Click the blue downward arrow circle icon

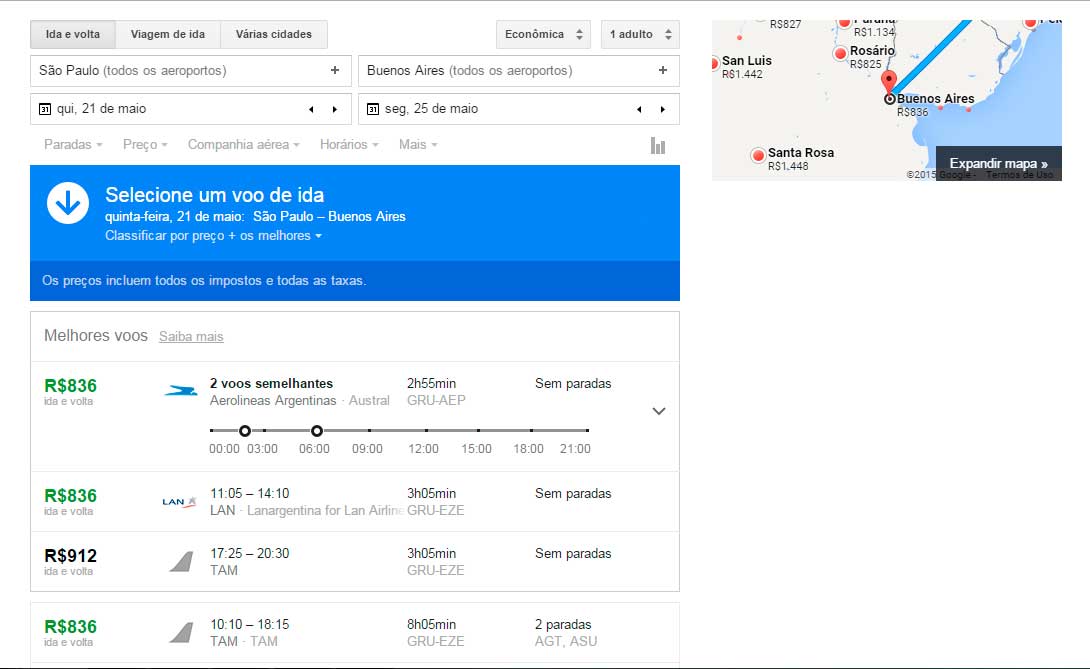[x=67, y=202]
